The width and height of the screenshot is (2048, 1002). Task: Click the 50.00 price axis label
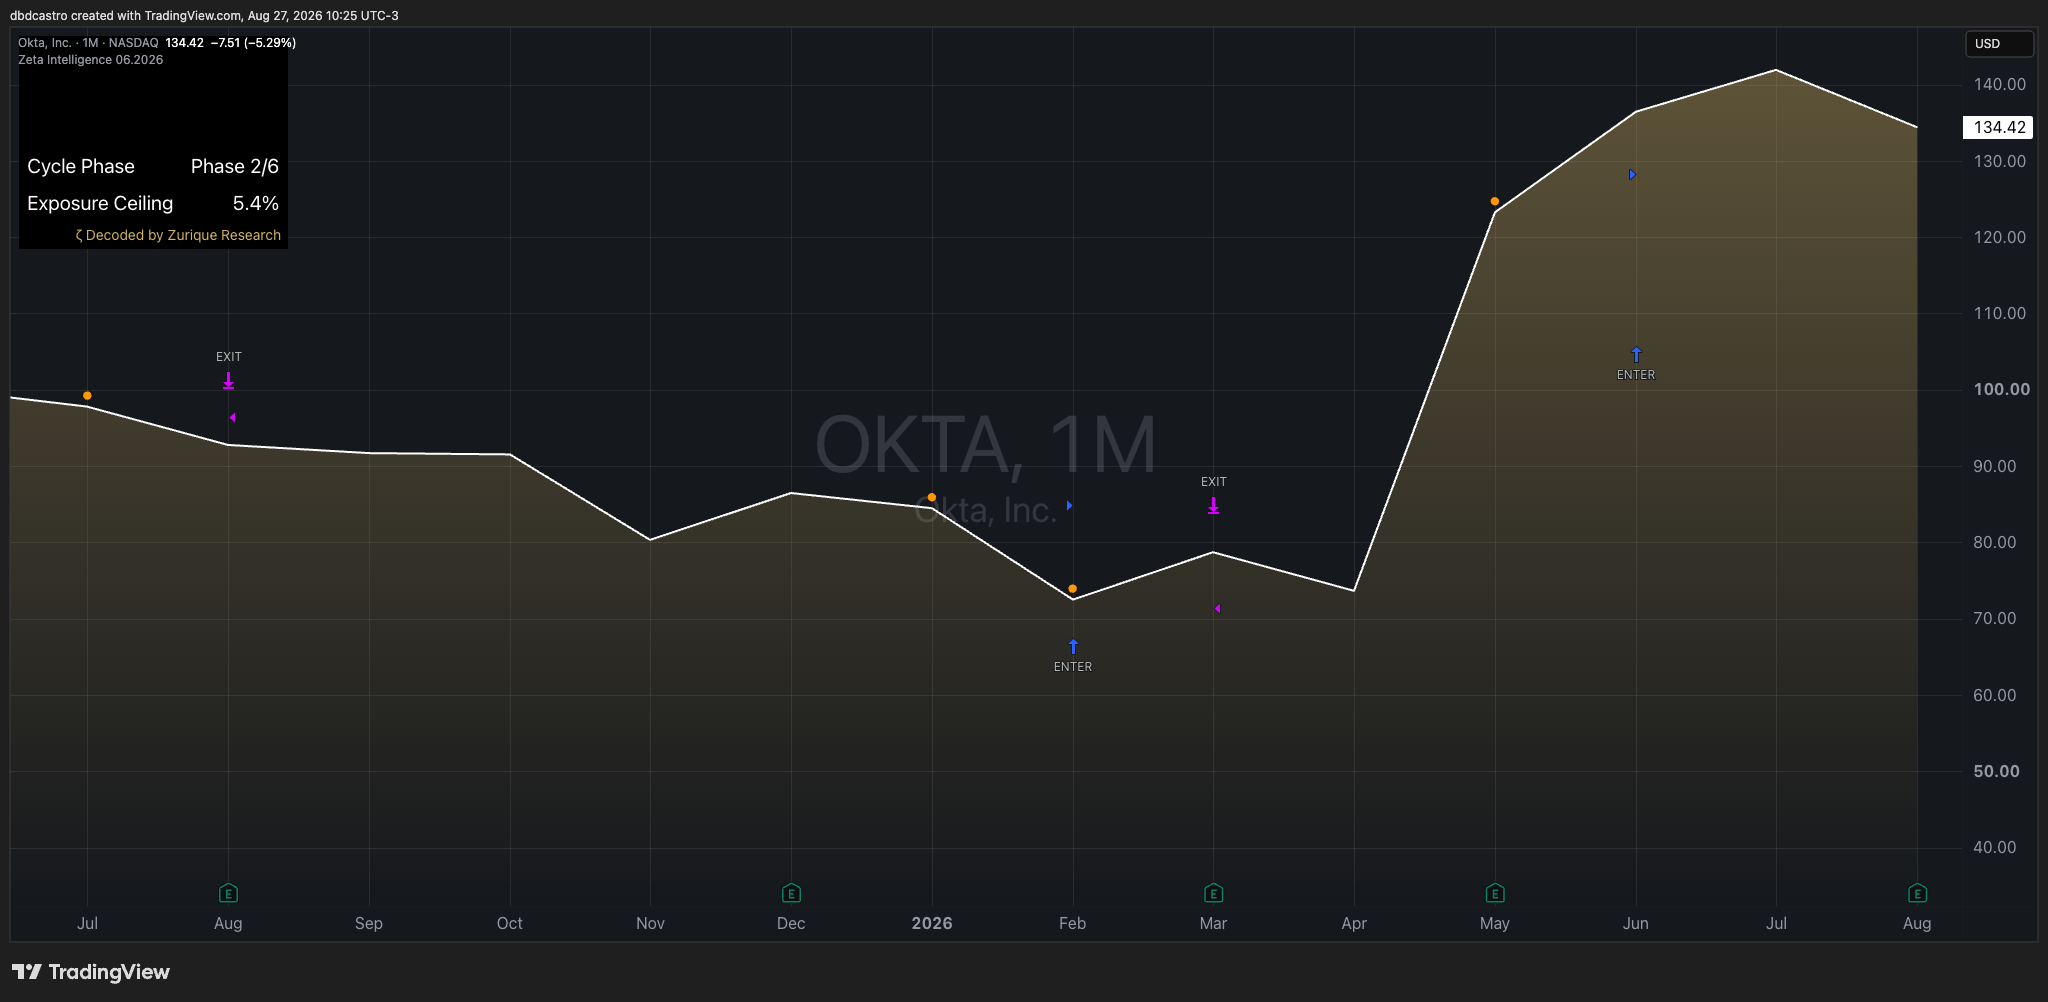(1997, 771)
